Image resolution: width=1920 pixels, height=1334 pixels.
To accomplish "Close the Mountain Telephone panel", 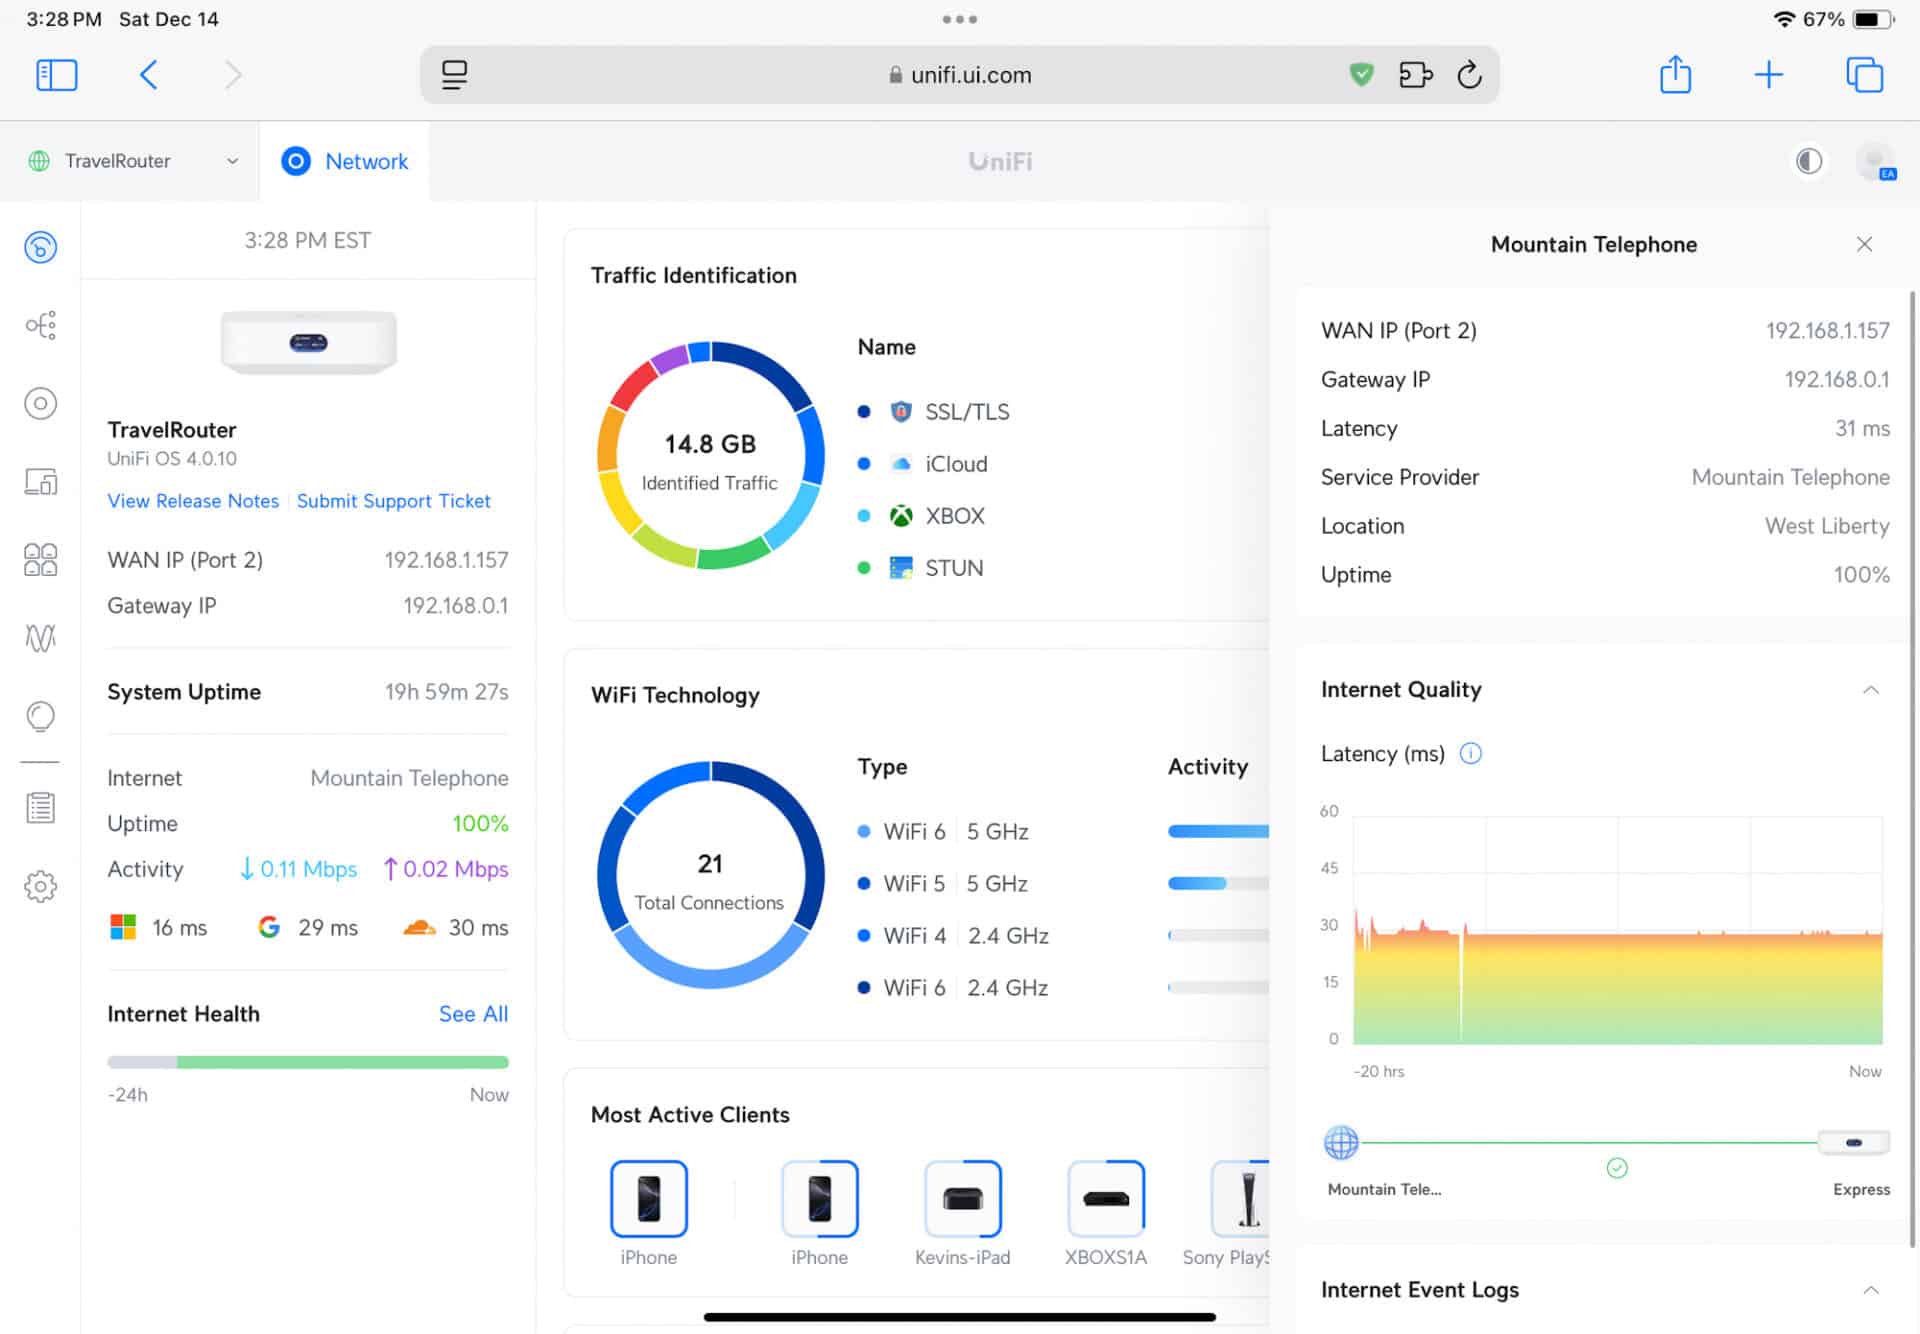I will [1864, 244].
